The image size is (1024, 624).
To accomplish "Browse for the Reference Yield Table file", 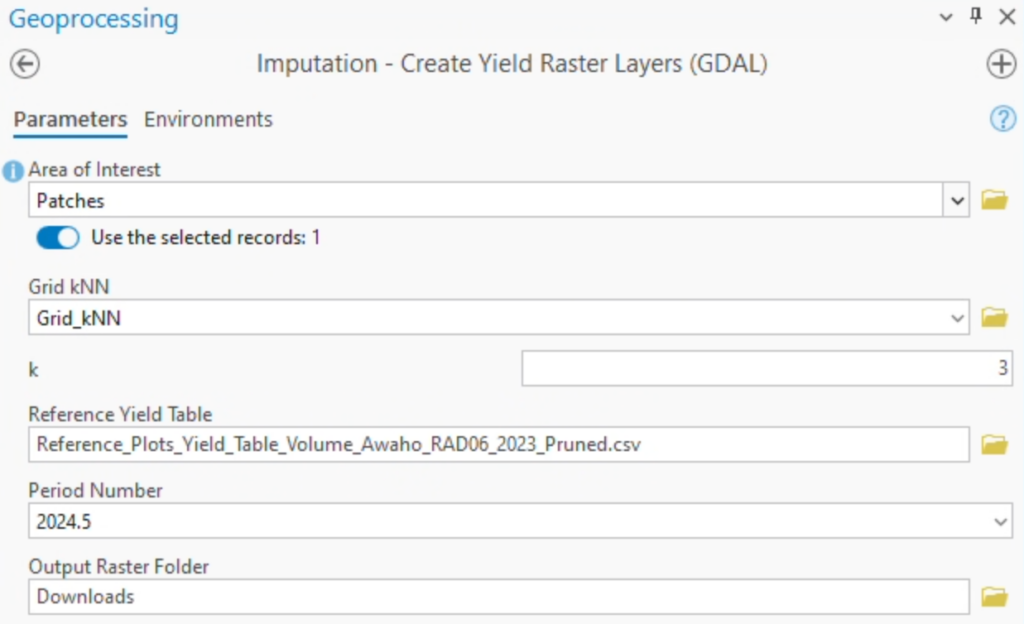I will point(997,443).
